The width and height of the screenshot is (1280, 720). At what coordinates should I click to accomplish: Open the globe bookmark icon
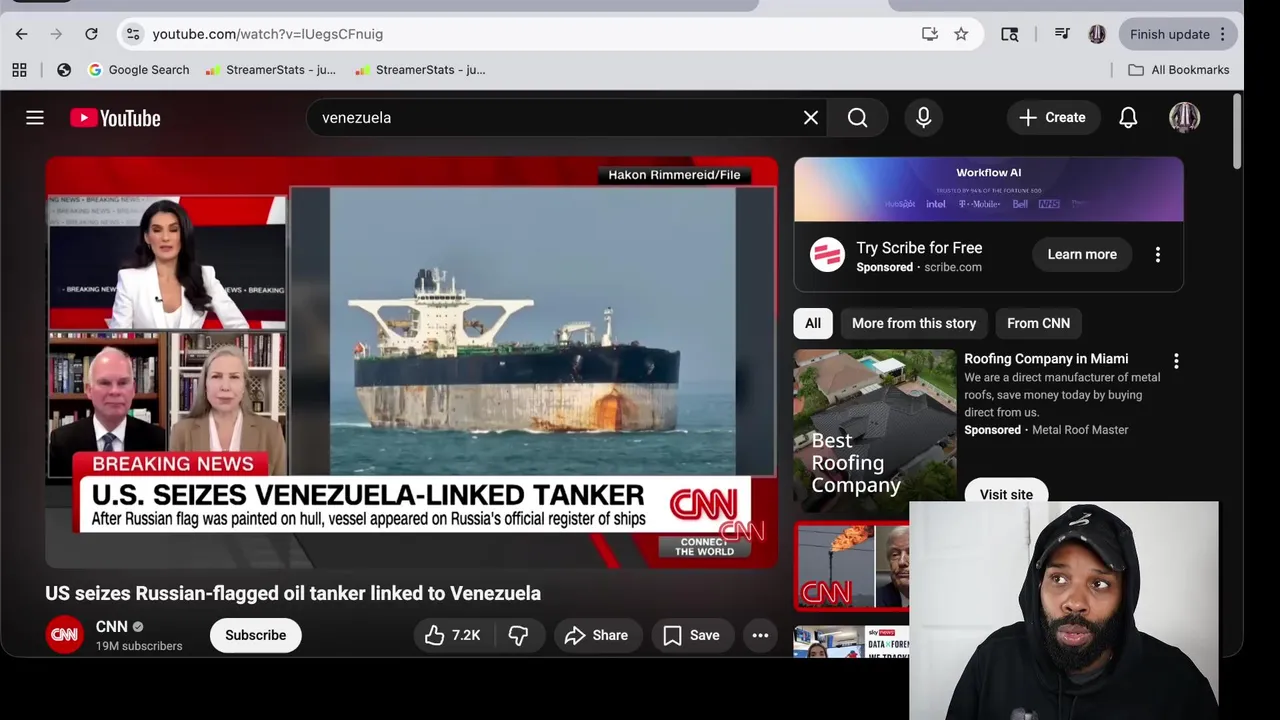[x=64, y=70]
